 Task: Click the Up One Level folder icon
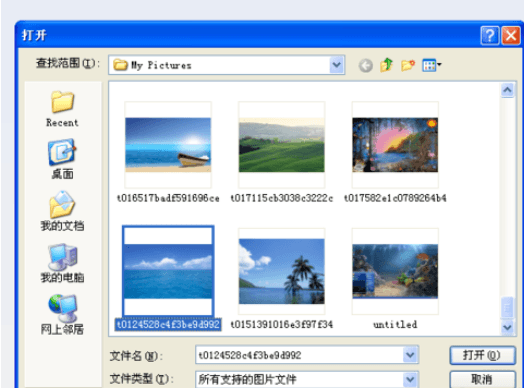[x=386, y=65]
